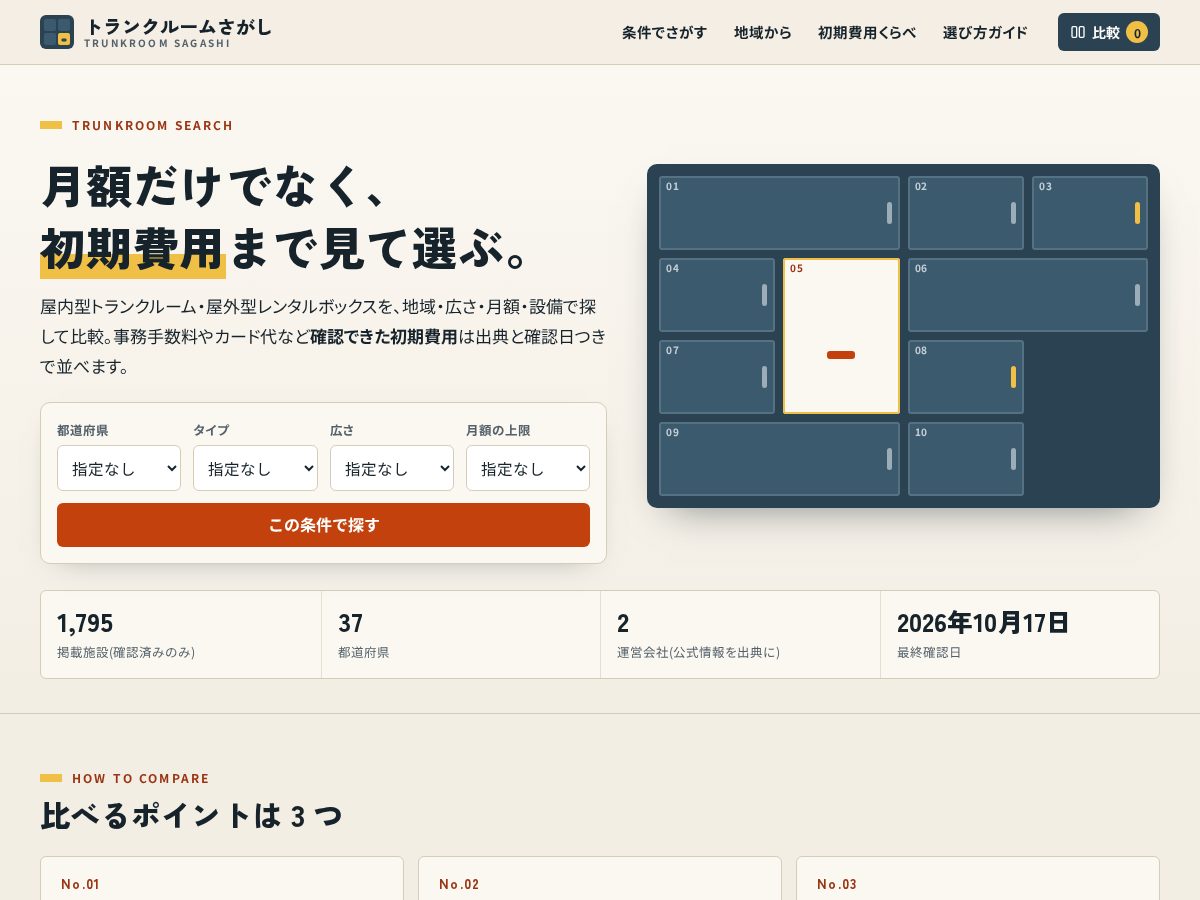The image size is (1200, 900).
Task: Expand the 広さ dropdown
Action: (x=392, y=468)
